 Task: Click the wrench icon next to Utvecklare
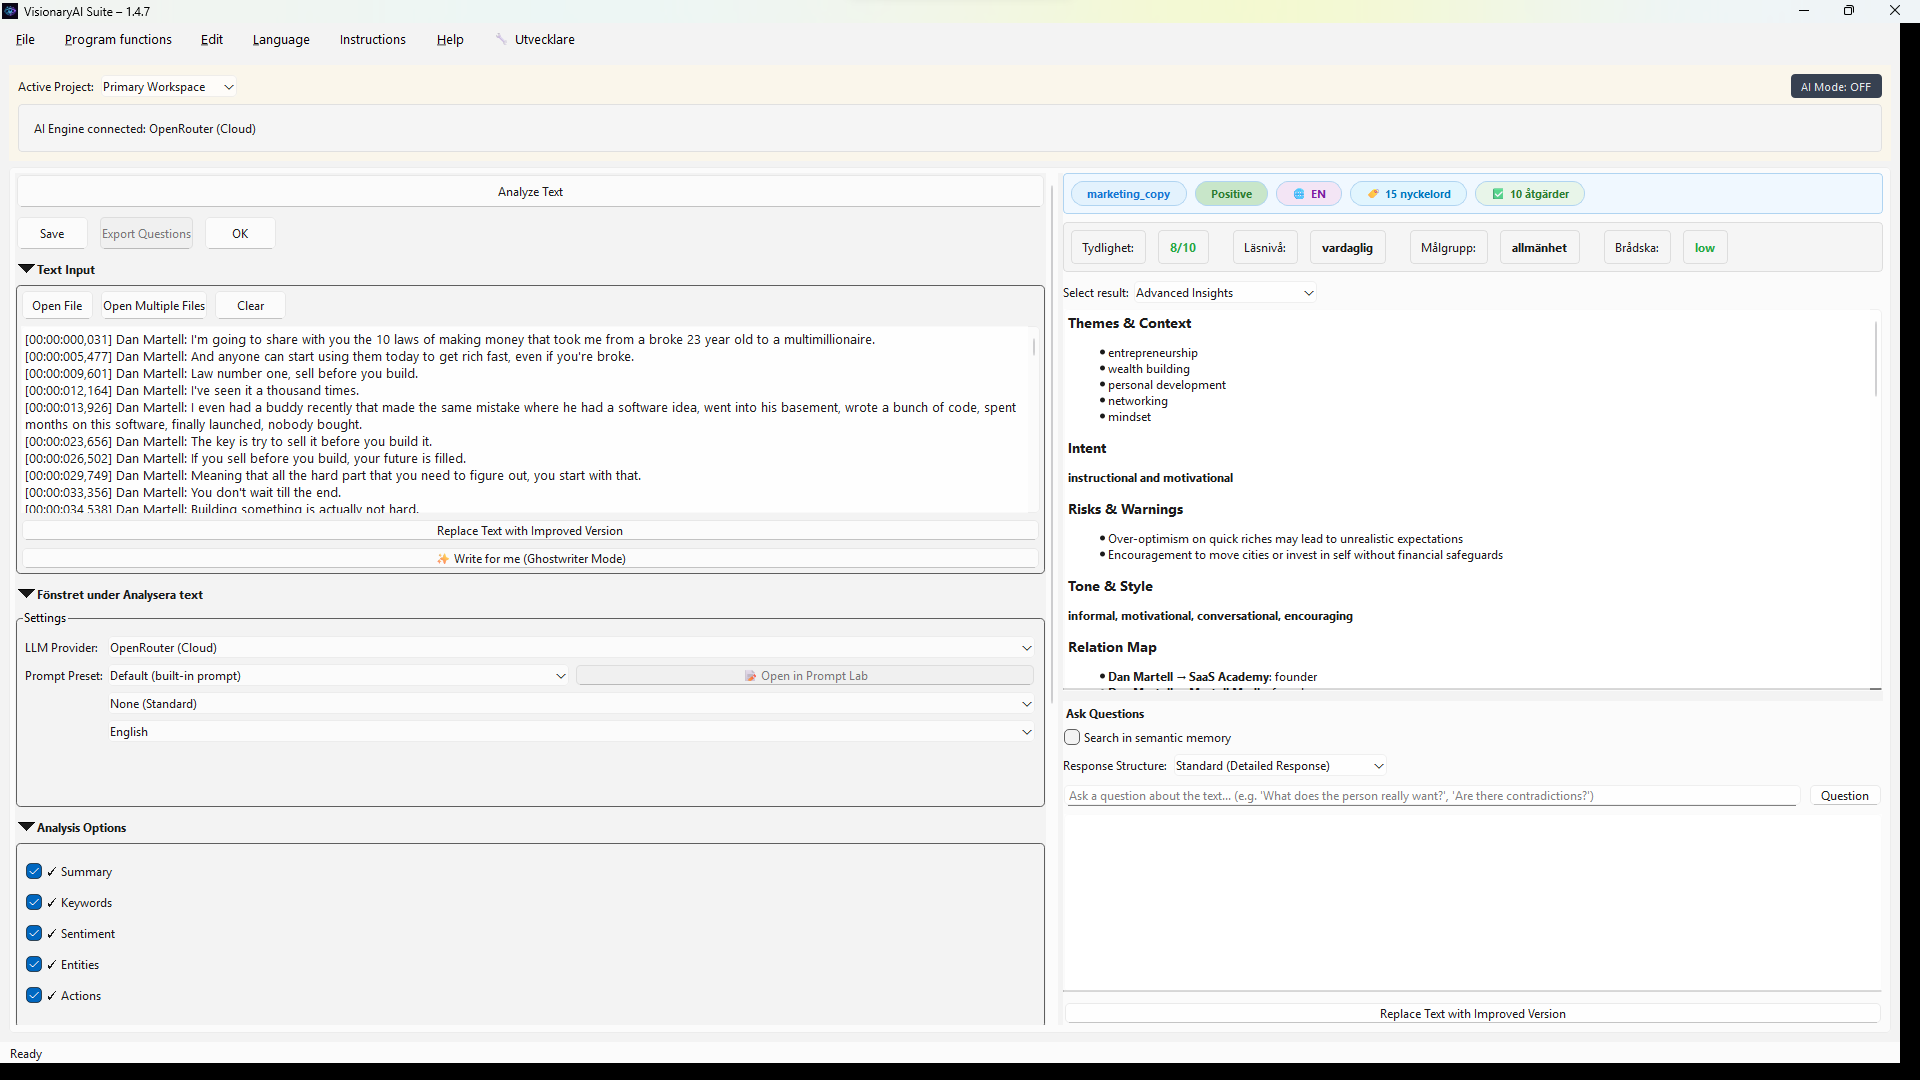point(501,39)
